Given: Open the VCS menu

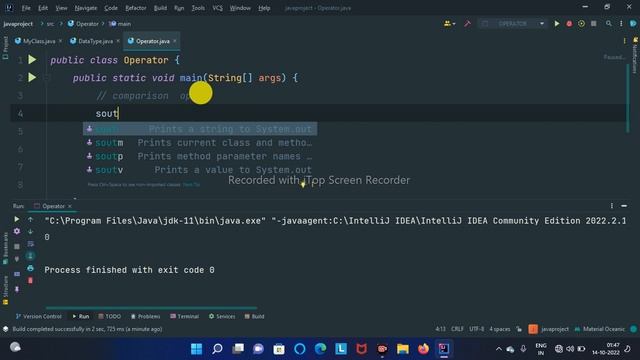Looking at the screenshot, I should (218, 8).
